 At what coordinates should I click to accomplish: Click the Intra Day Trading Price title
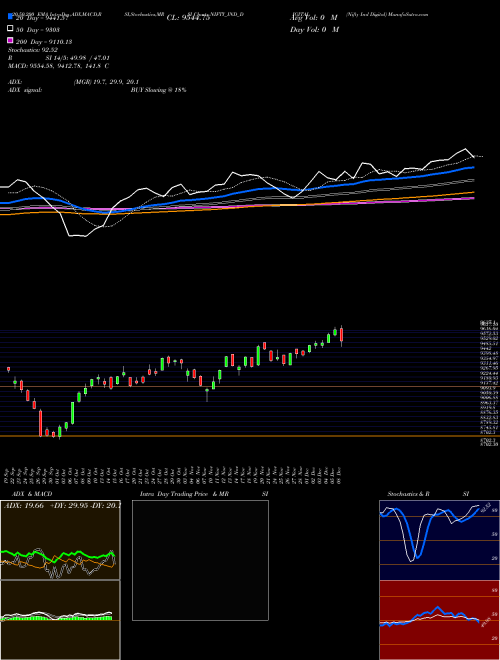point(184,494)
